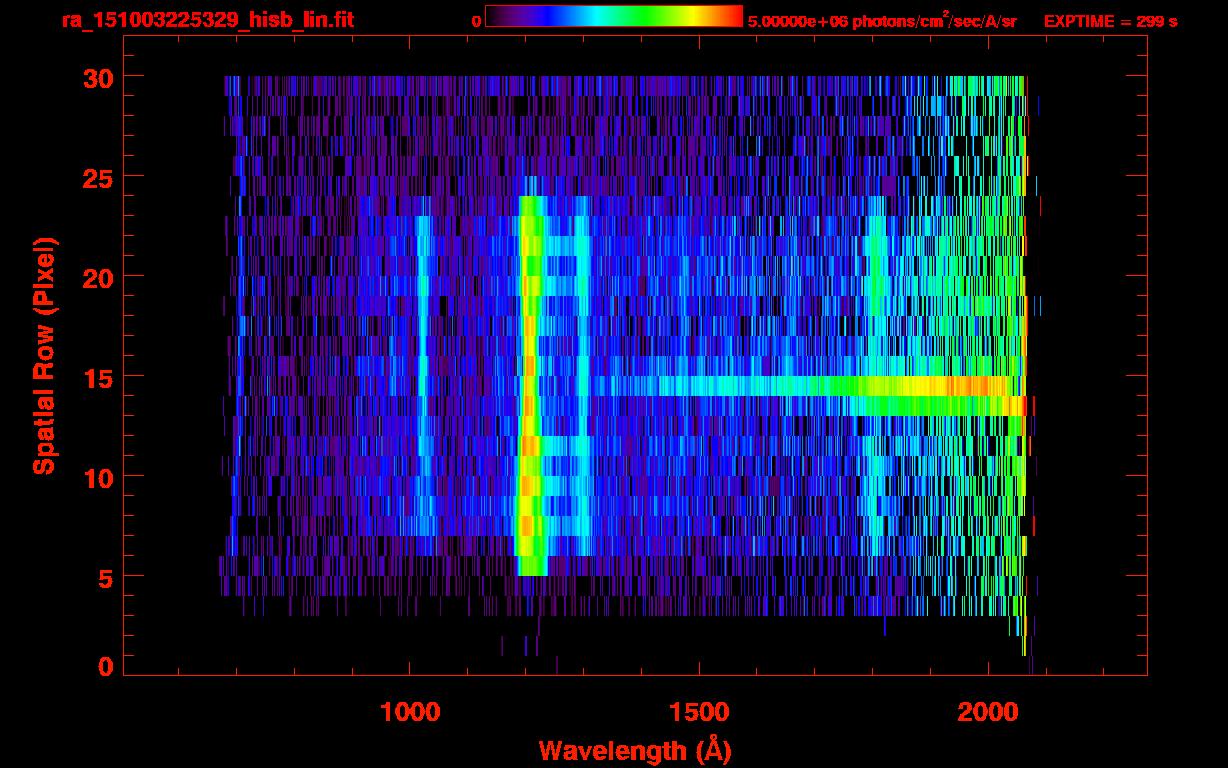Click the 30 spatial row tick label
Image resolution: width=1228 pixels, height=768 pixels.
[x=97, y=77]
